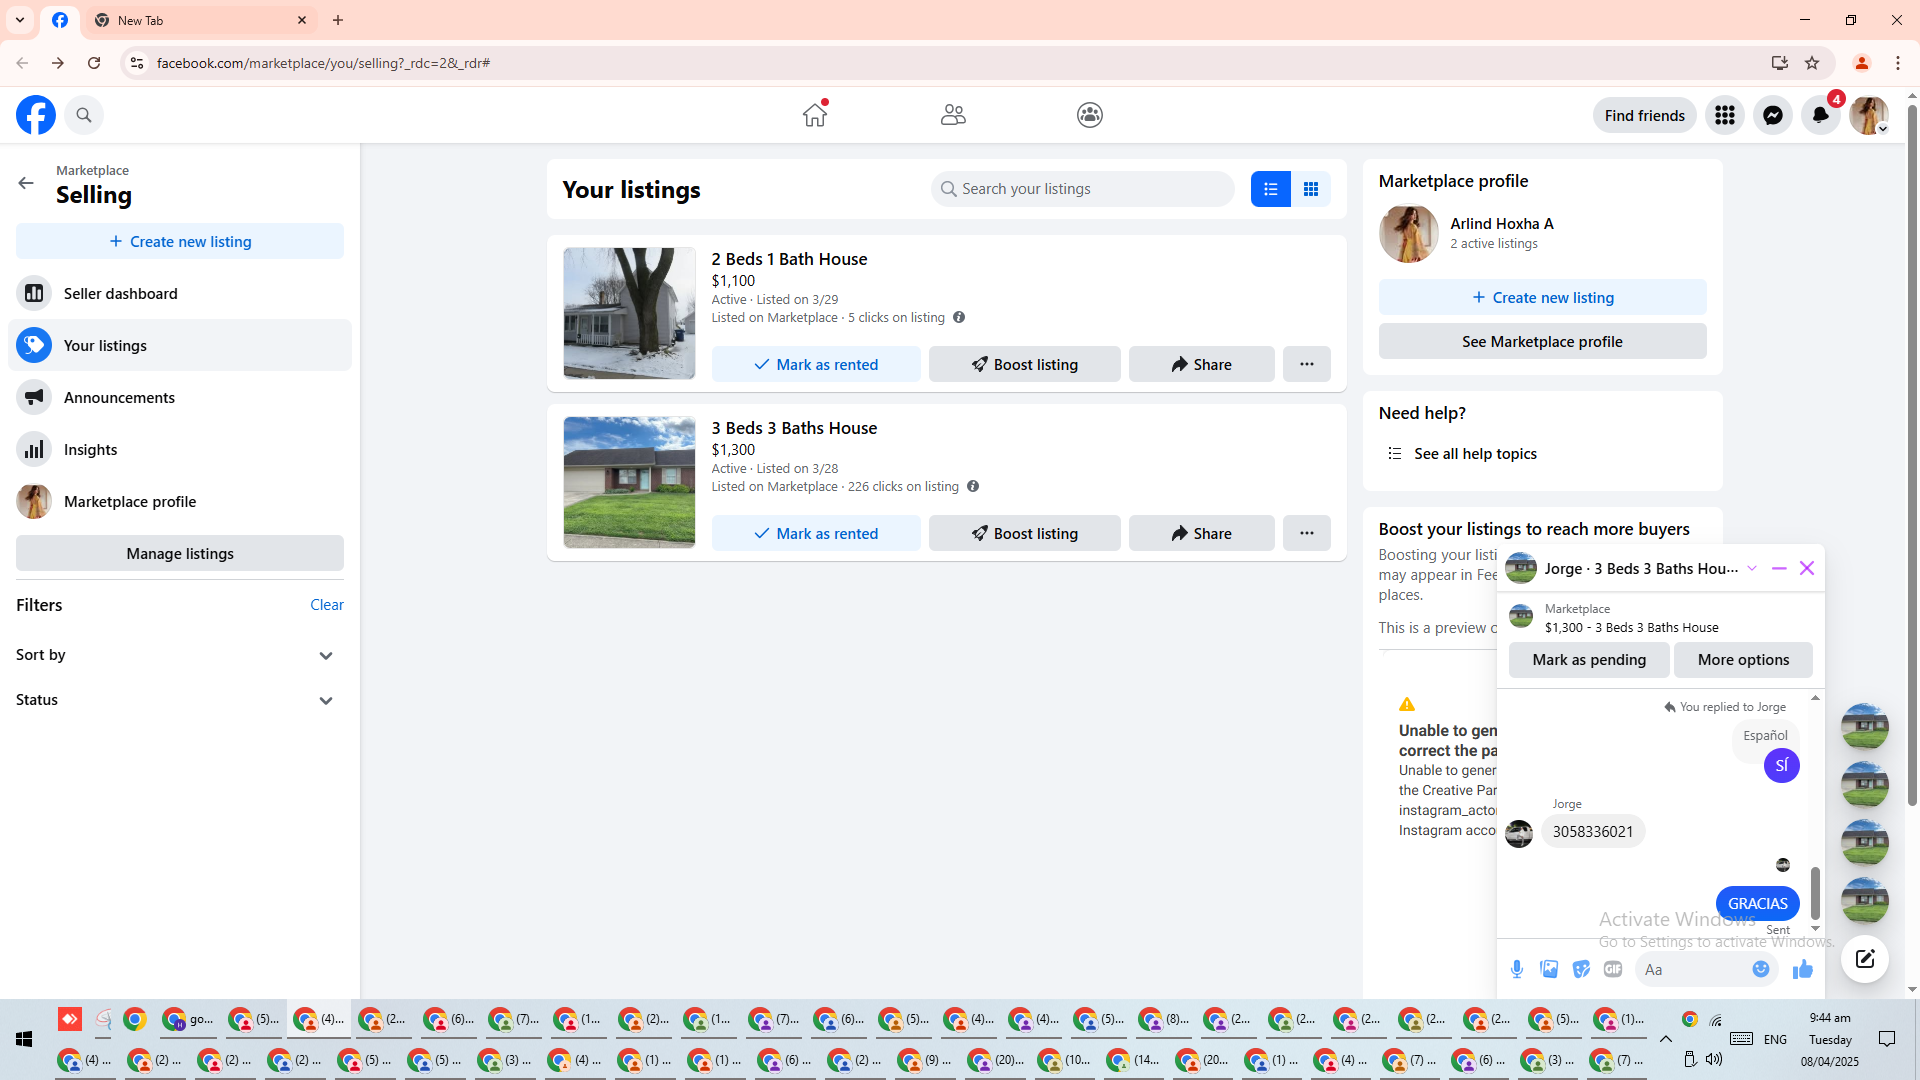
Task: Click the Manage listings button
Action: click(180, 553)
